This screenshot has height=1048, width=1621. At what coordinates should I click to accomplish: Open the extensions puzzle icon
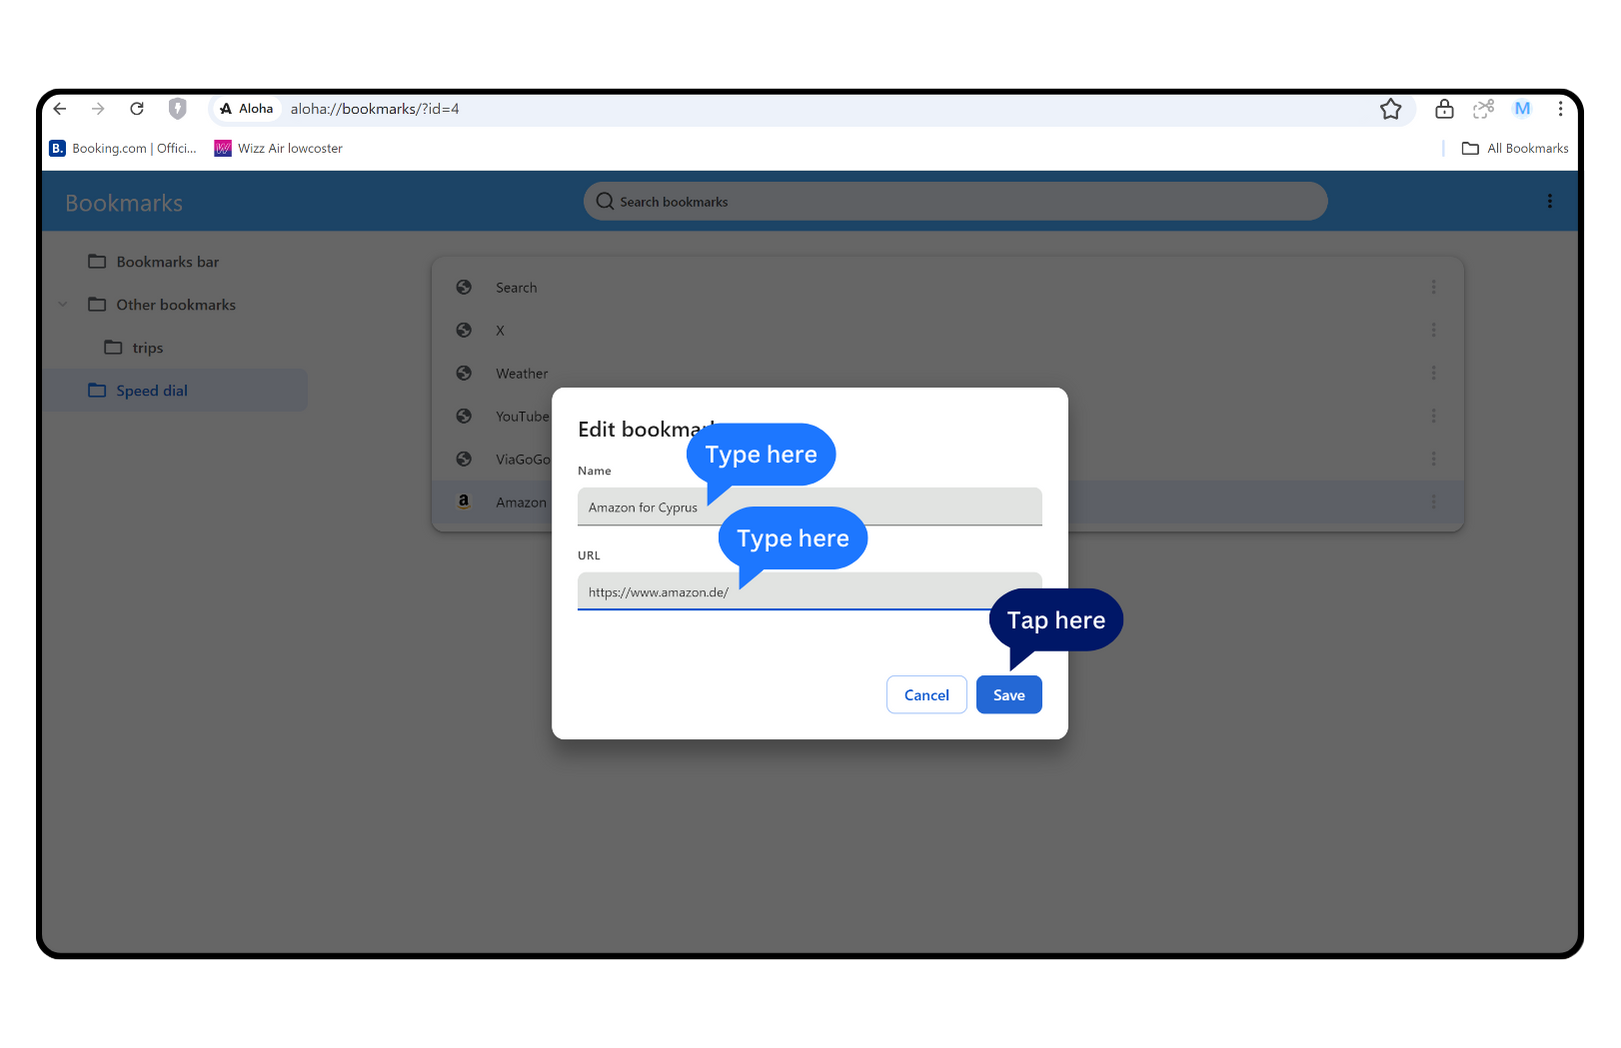point(1484,109)
